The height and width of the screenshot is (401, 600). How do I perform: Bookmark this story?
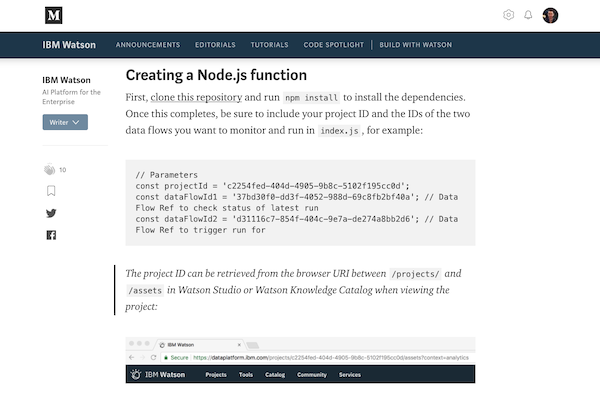51,191
